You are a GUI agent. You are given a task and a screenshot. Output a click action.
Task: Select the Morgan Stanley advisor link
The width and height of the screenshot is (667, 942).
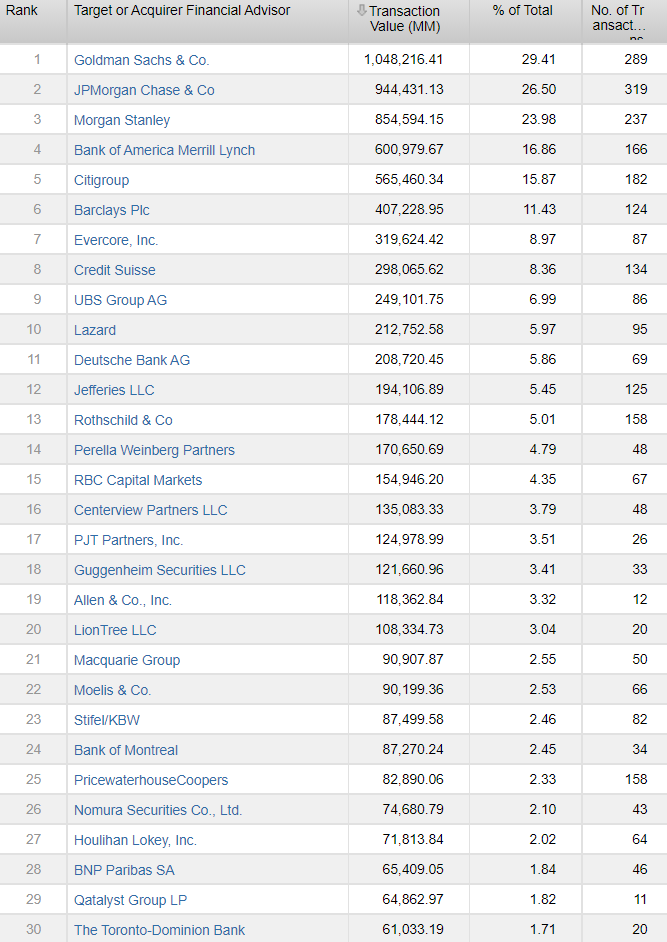[x=122, y=120]
